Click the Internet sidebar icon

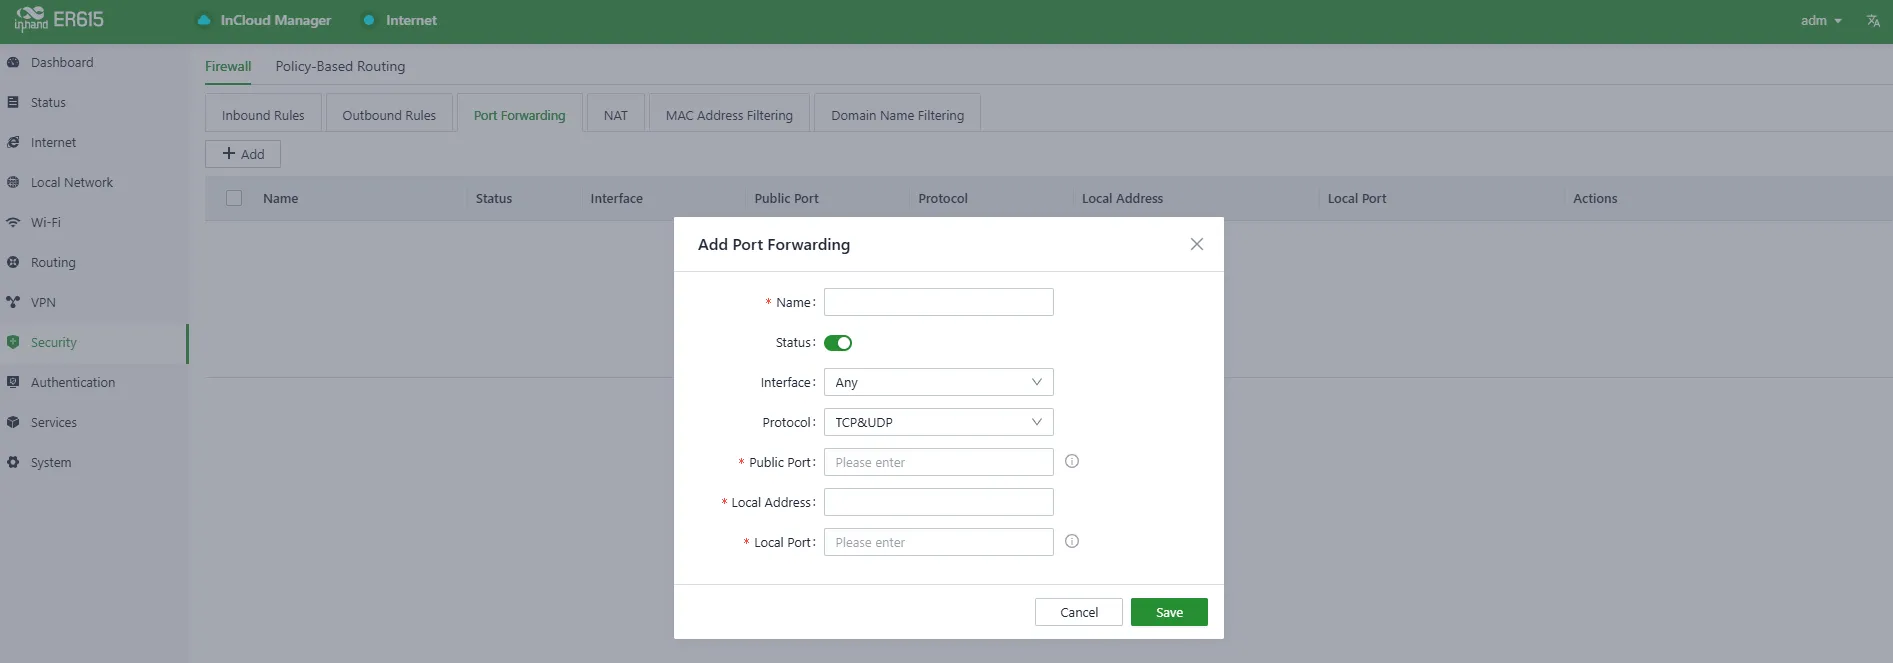13,142
